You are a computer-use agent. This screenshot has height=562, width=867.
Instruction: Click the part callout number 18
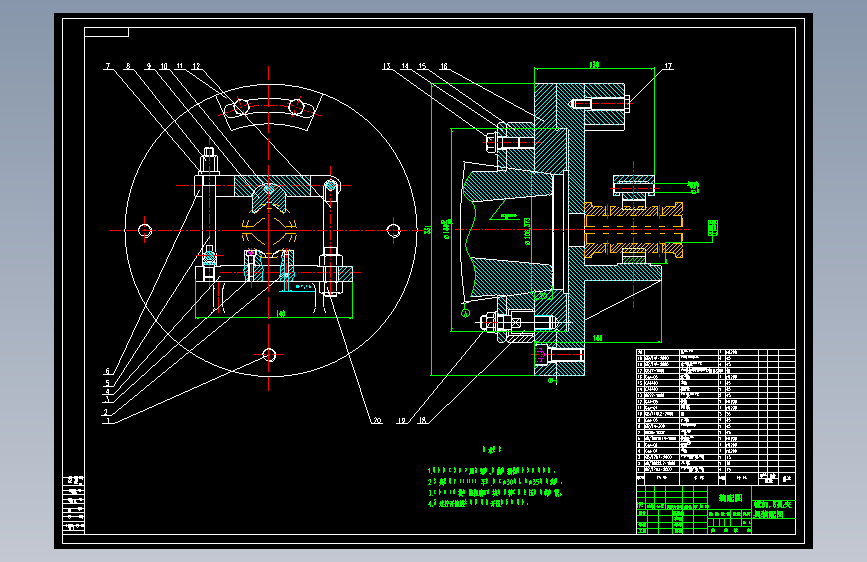pos(422,420)
